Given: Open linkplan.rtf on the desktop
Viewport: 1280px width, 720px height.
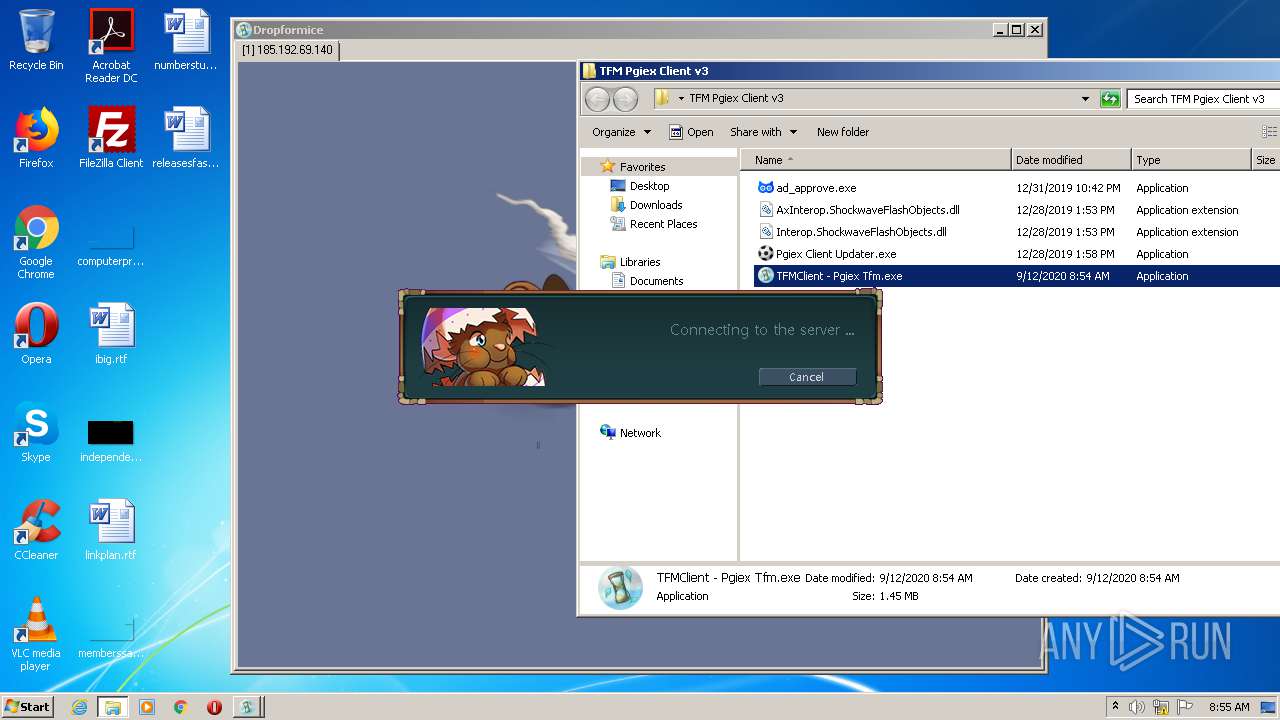Looking at the screenshot, I should coord(111,529).
